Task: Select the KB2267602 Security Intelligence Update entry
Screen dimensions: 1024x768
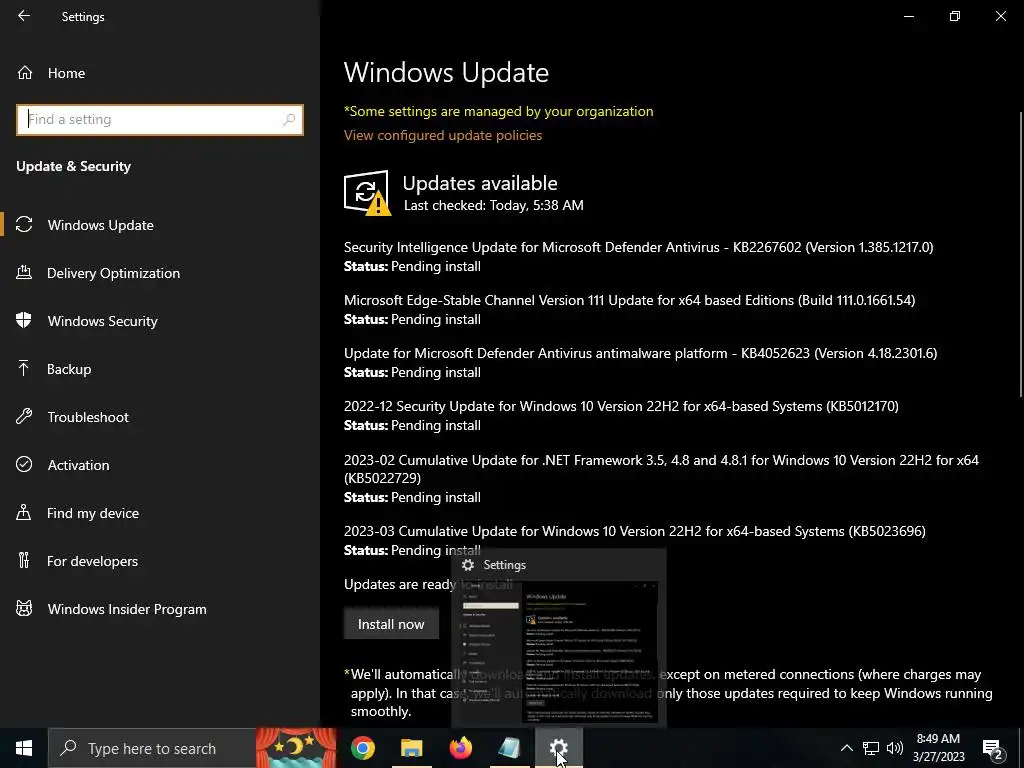Action: click(638, 248)
